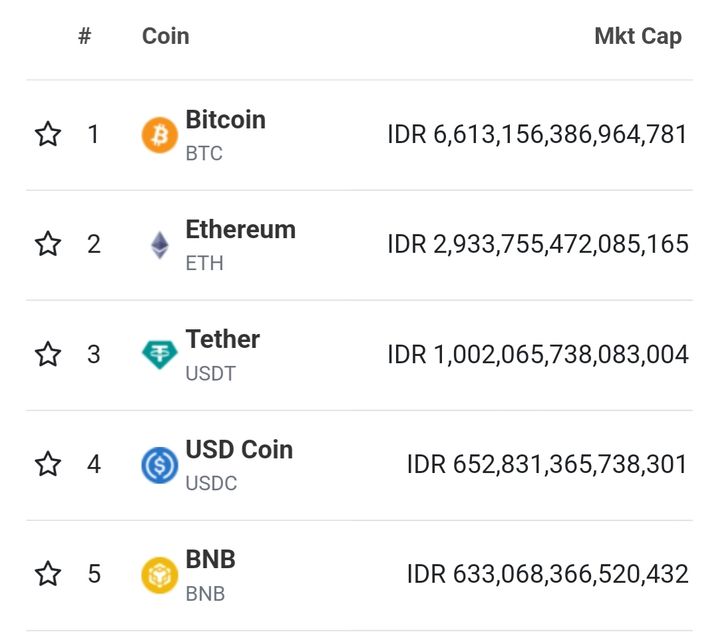This screenshot has height=640, width=719.
Task: Open the Bitcoin coin page link
Action: (225, 120)
